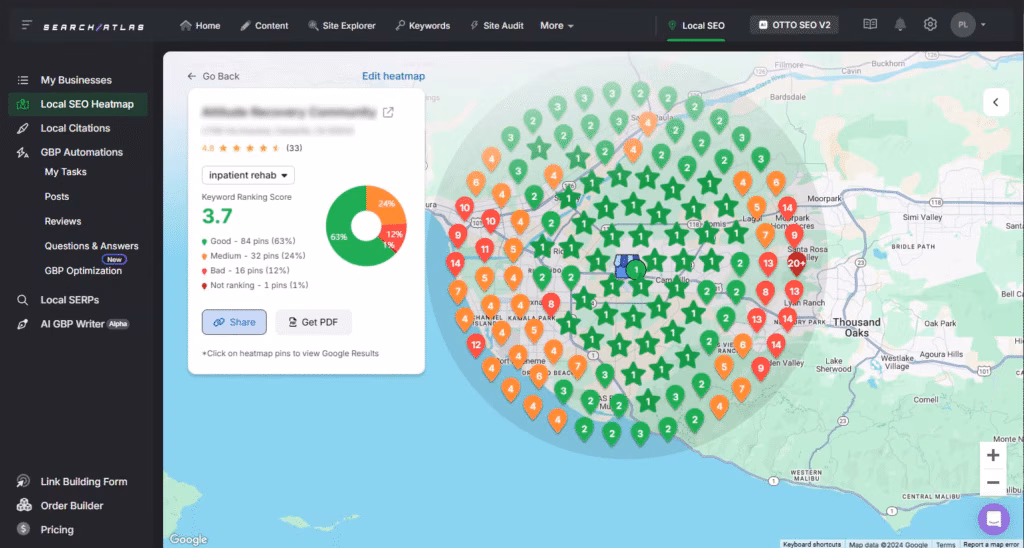This screenshot has height=548, width=1024.
Task: Open settings via the gear icon
Action: point(930,25)
